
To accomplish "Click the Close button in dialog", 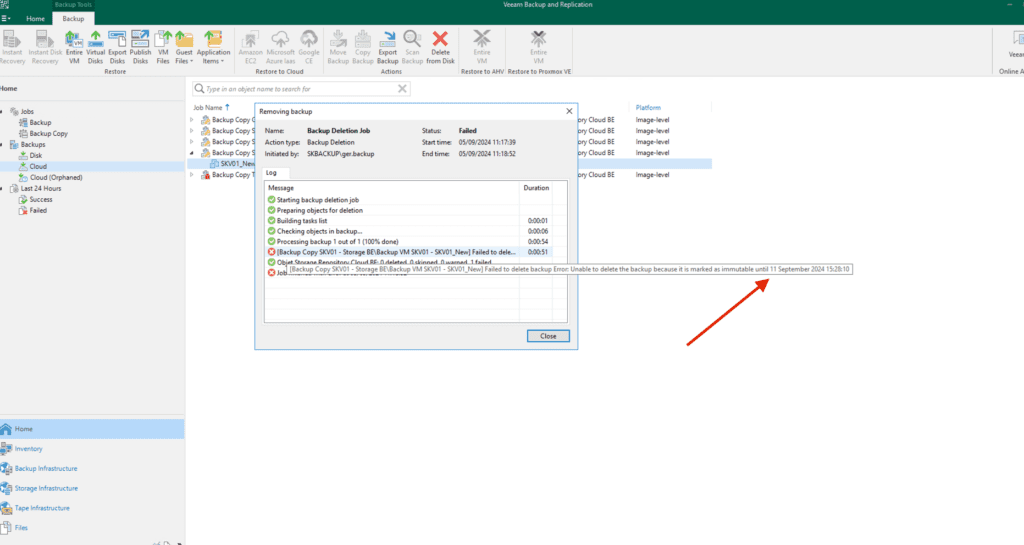I will pos(548,336).
